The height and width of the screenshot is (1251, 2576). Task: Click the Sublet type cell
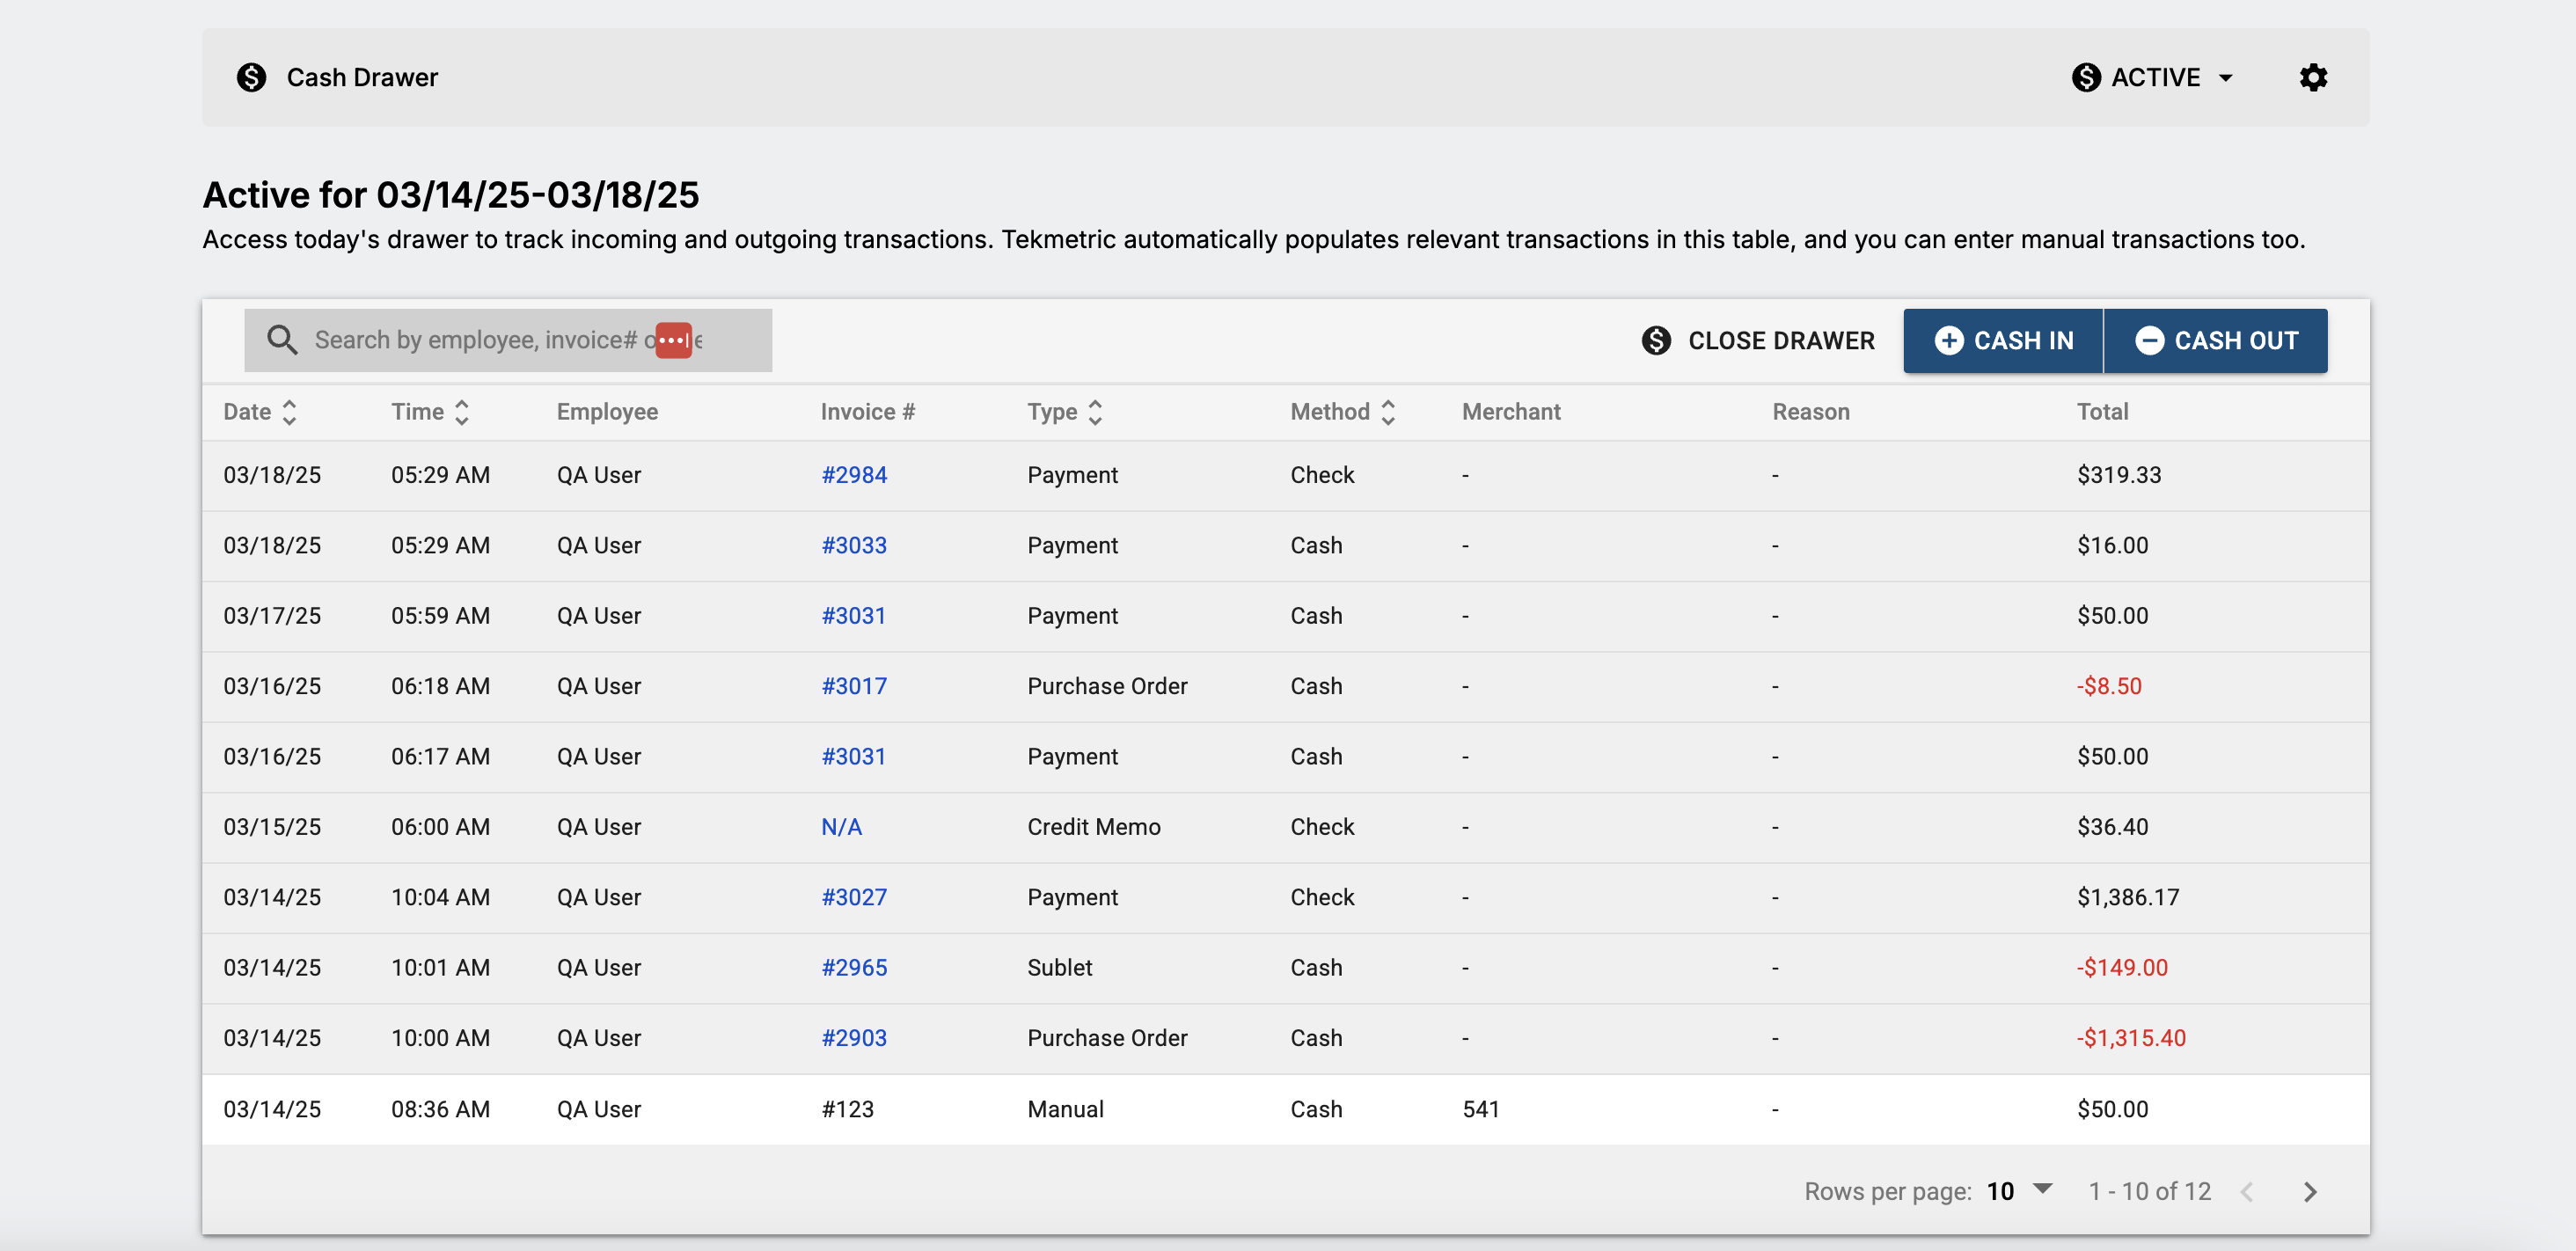pos(1059,968)
